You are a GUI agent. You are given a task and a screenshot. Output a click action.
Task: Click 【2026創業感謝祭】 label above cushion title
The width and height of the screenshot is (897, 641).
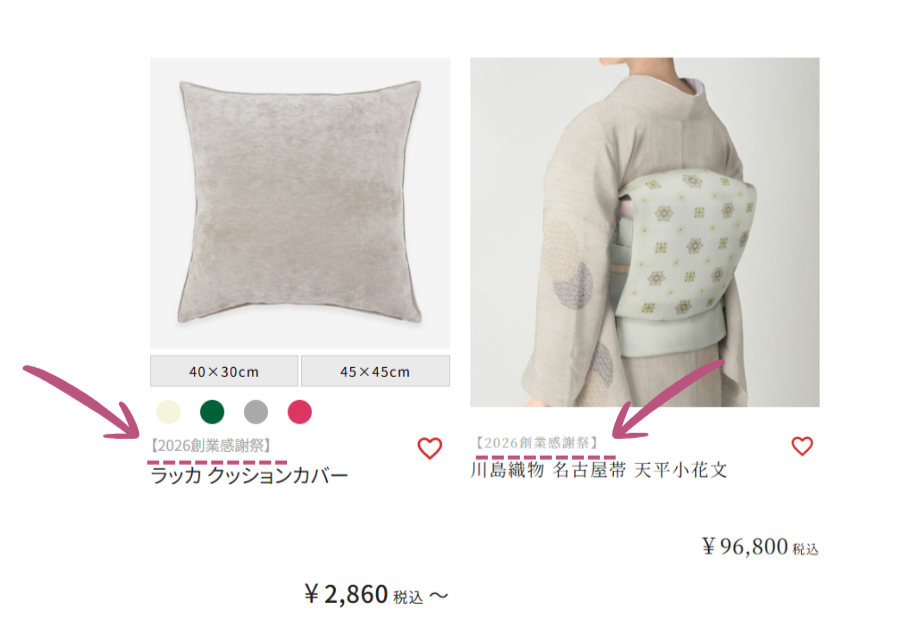pyautogui.click(x=211, y=445)
